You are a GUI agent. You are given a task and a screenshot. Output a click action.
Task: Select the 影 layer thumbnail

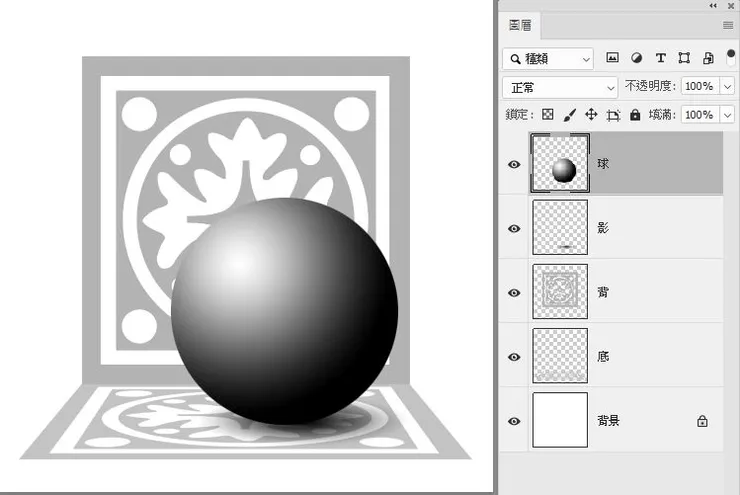pyautogui.click(x=560, y=227)
